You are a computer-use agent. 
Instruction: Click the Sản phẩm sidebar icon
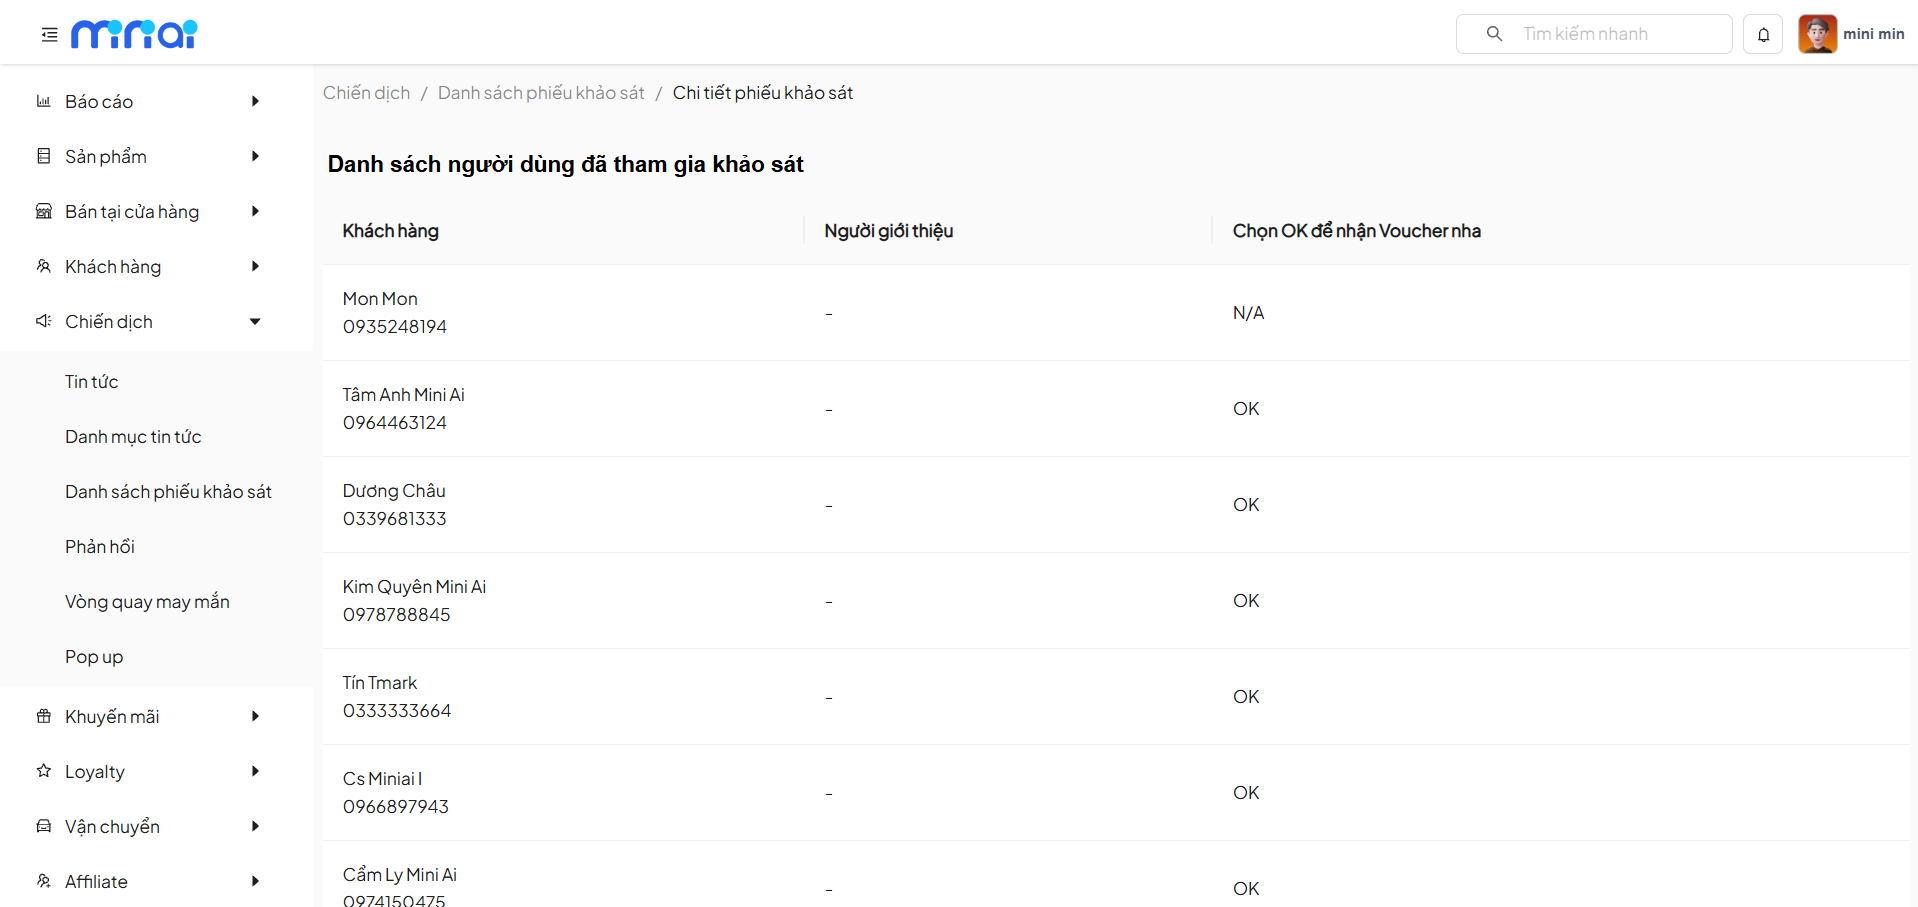click(44, 156)
